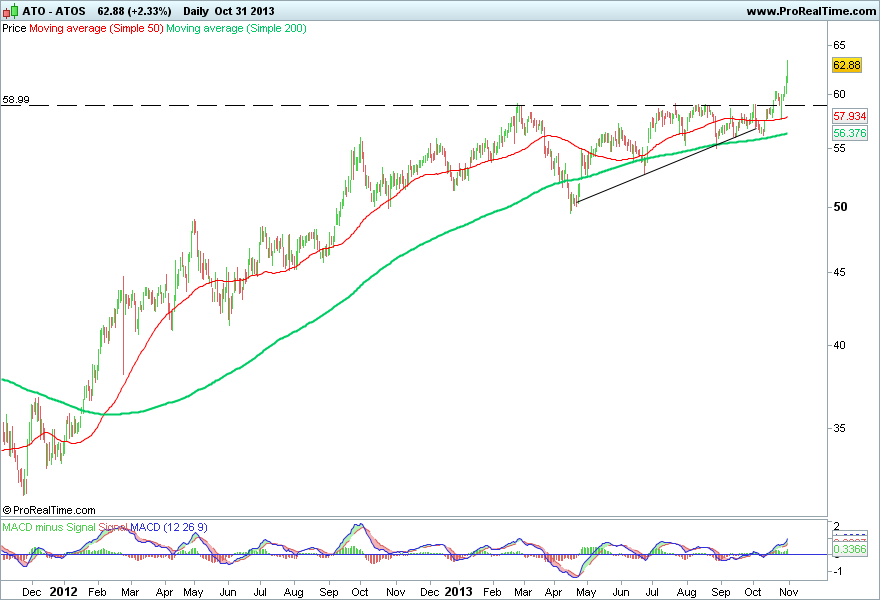Click the 2013 year label on time axis
Image resolution: width=880 pixels, height=600 pixels.
458,592
